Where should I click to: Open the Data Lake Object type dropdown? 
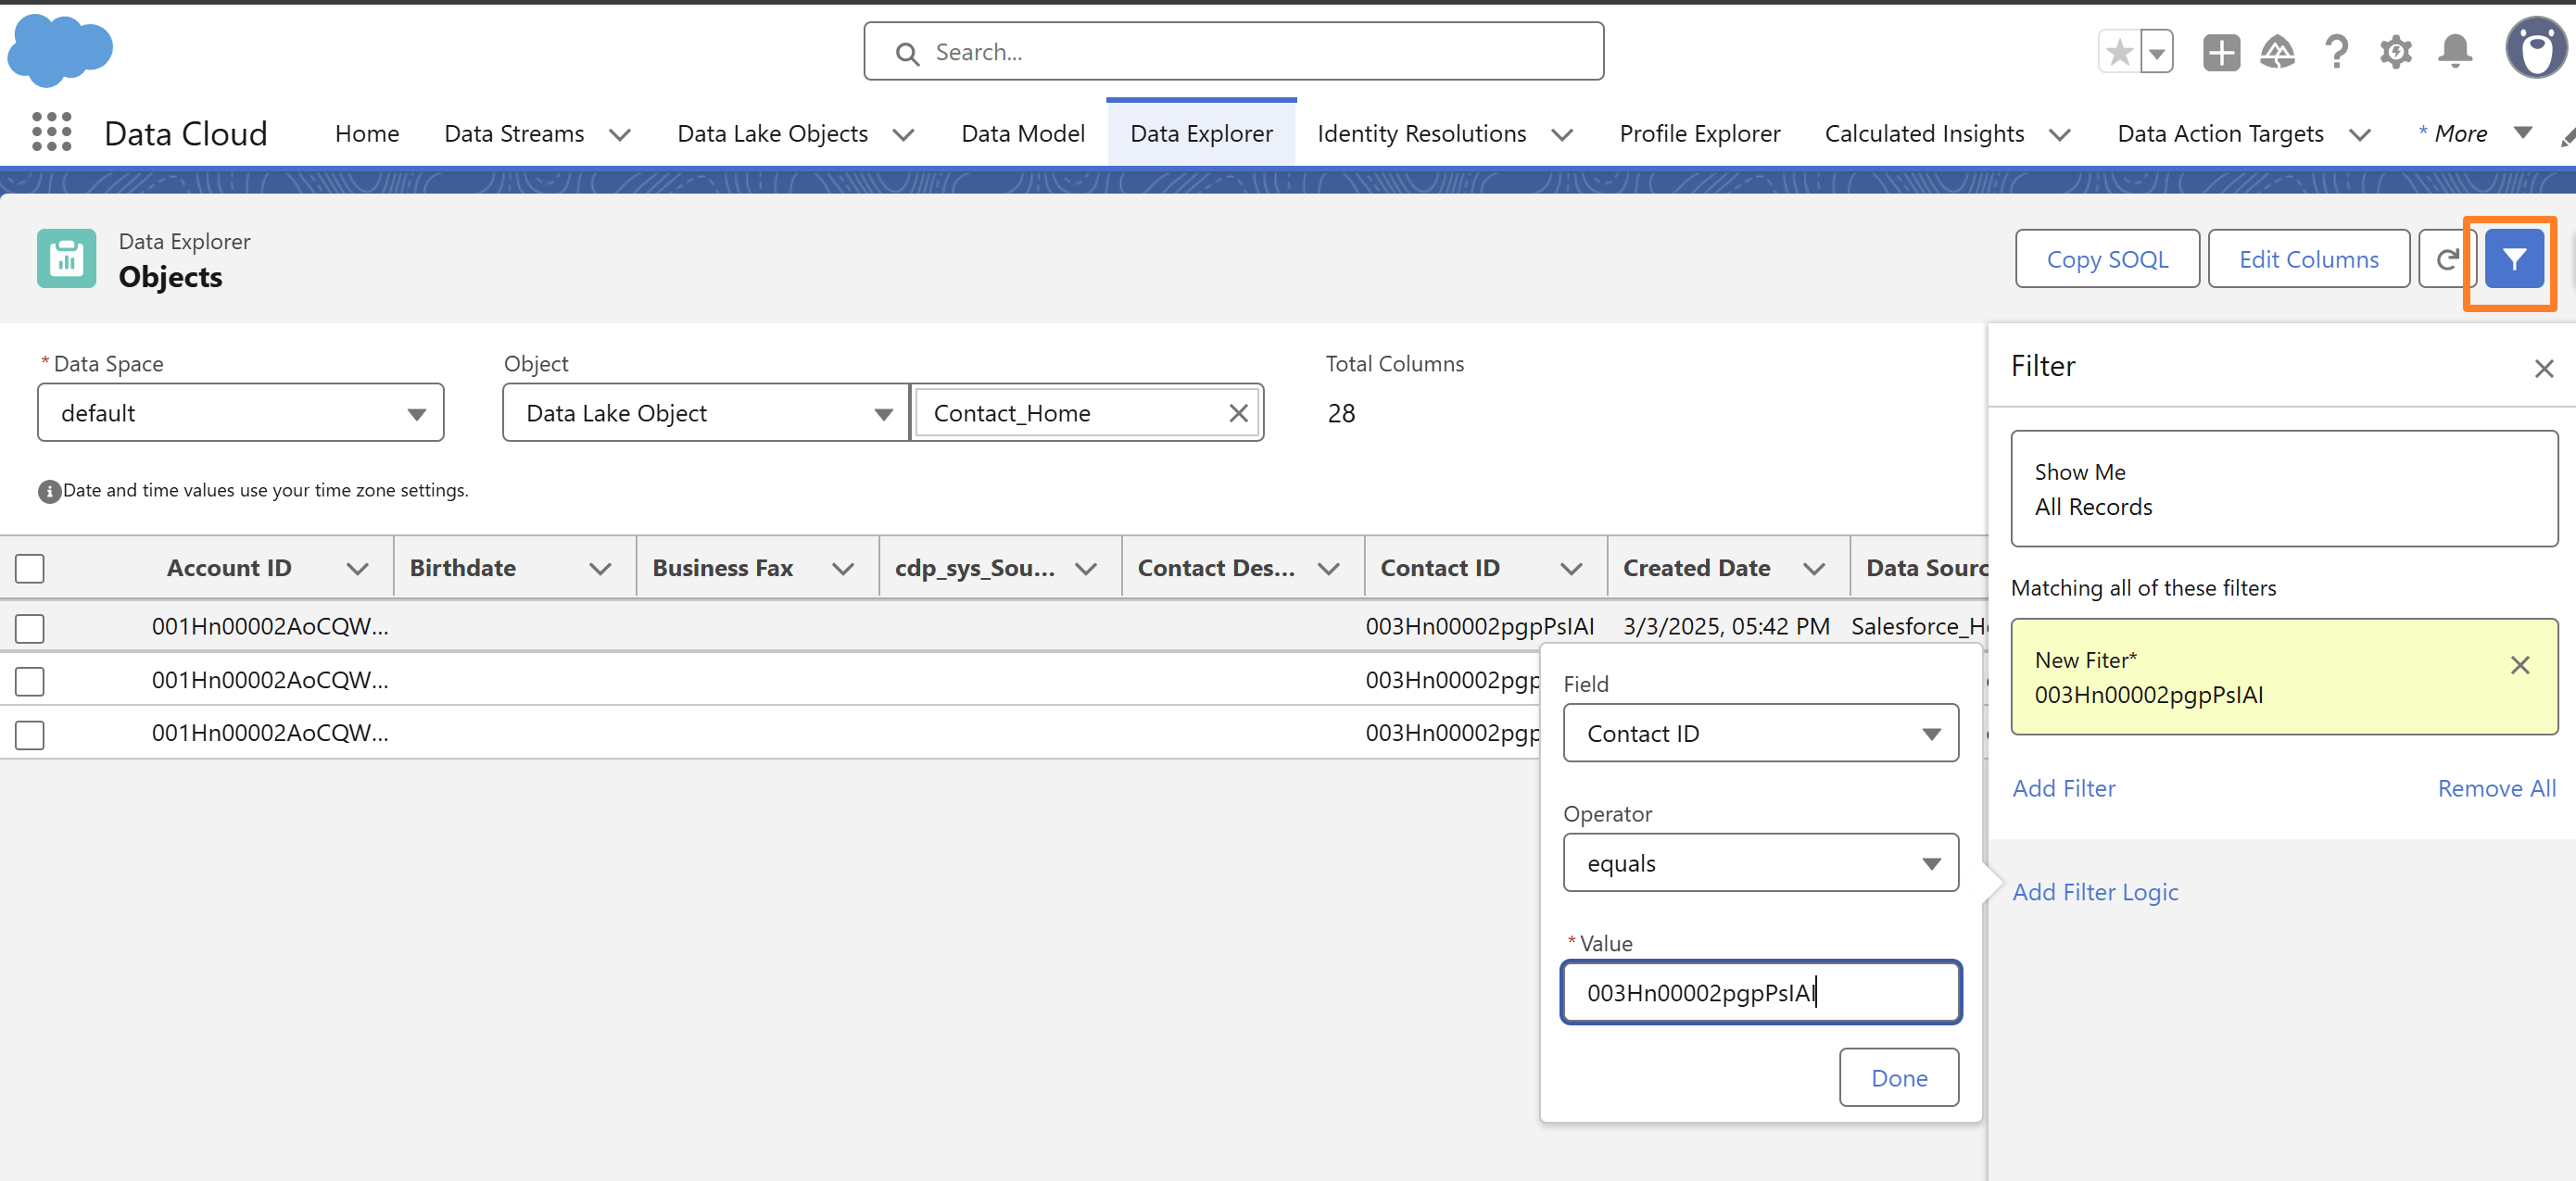coord(706,413)
